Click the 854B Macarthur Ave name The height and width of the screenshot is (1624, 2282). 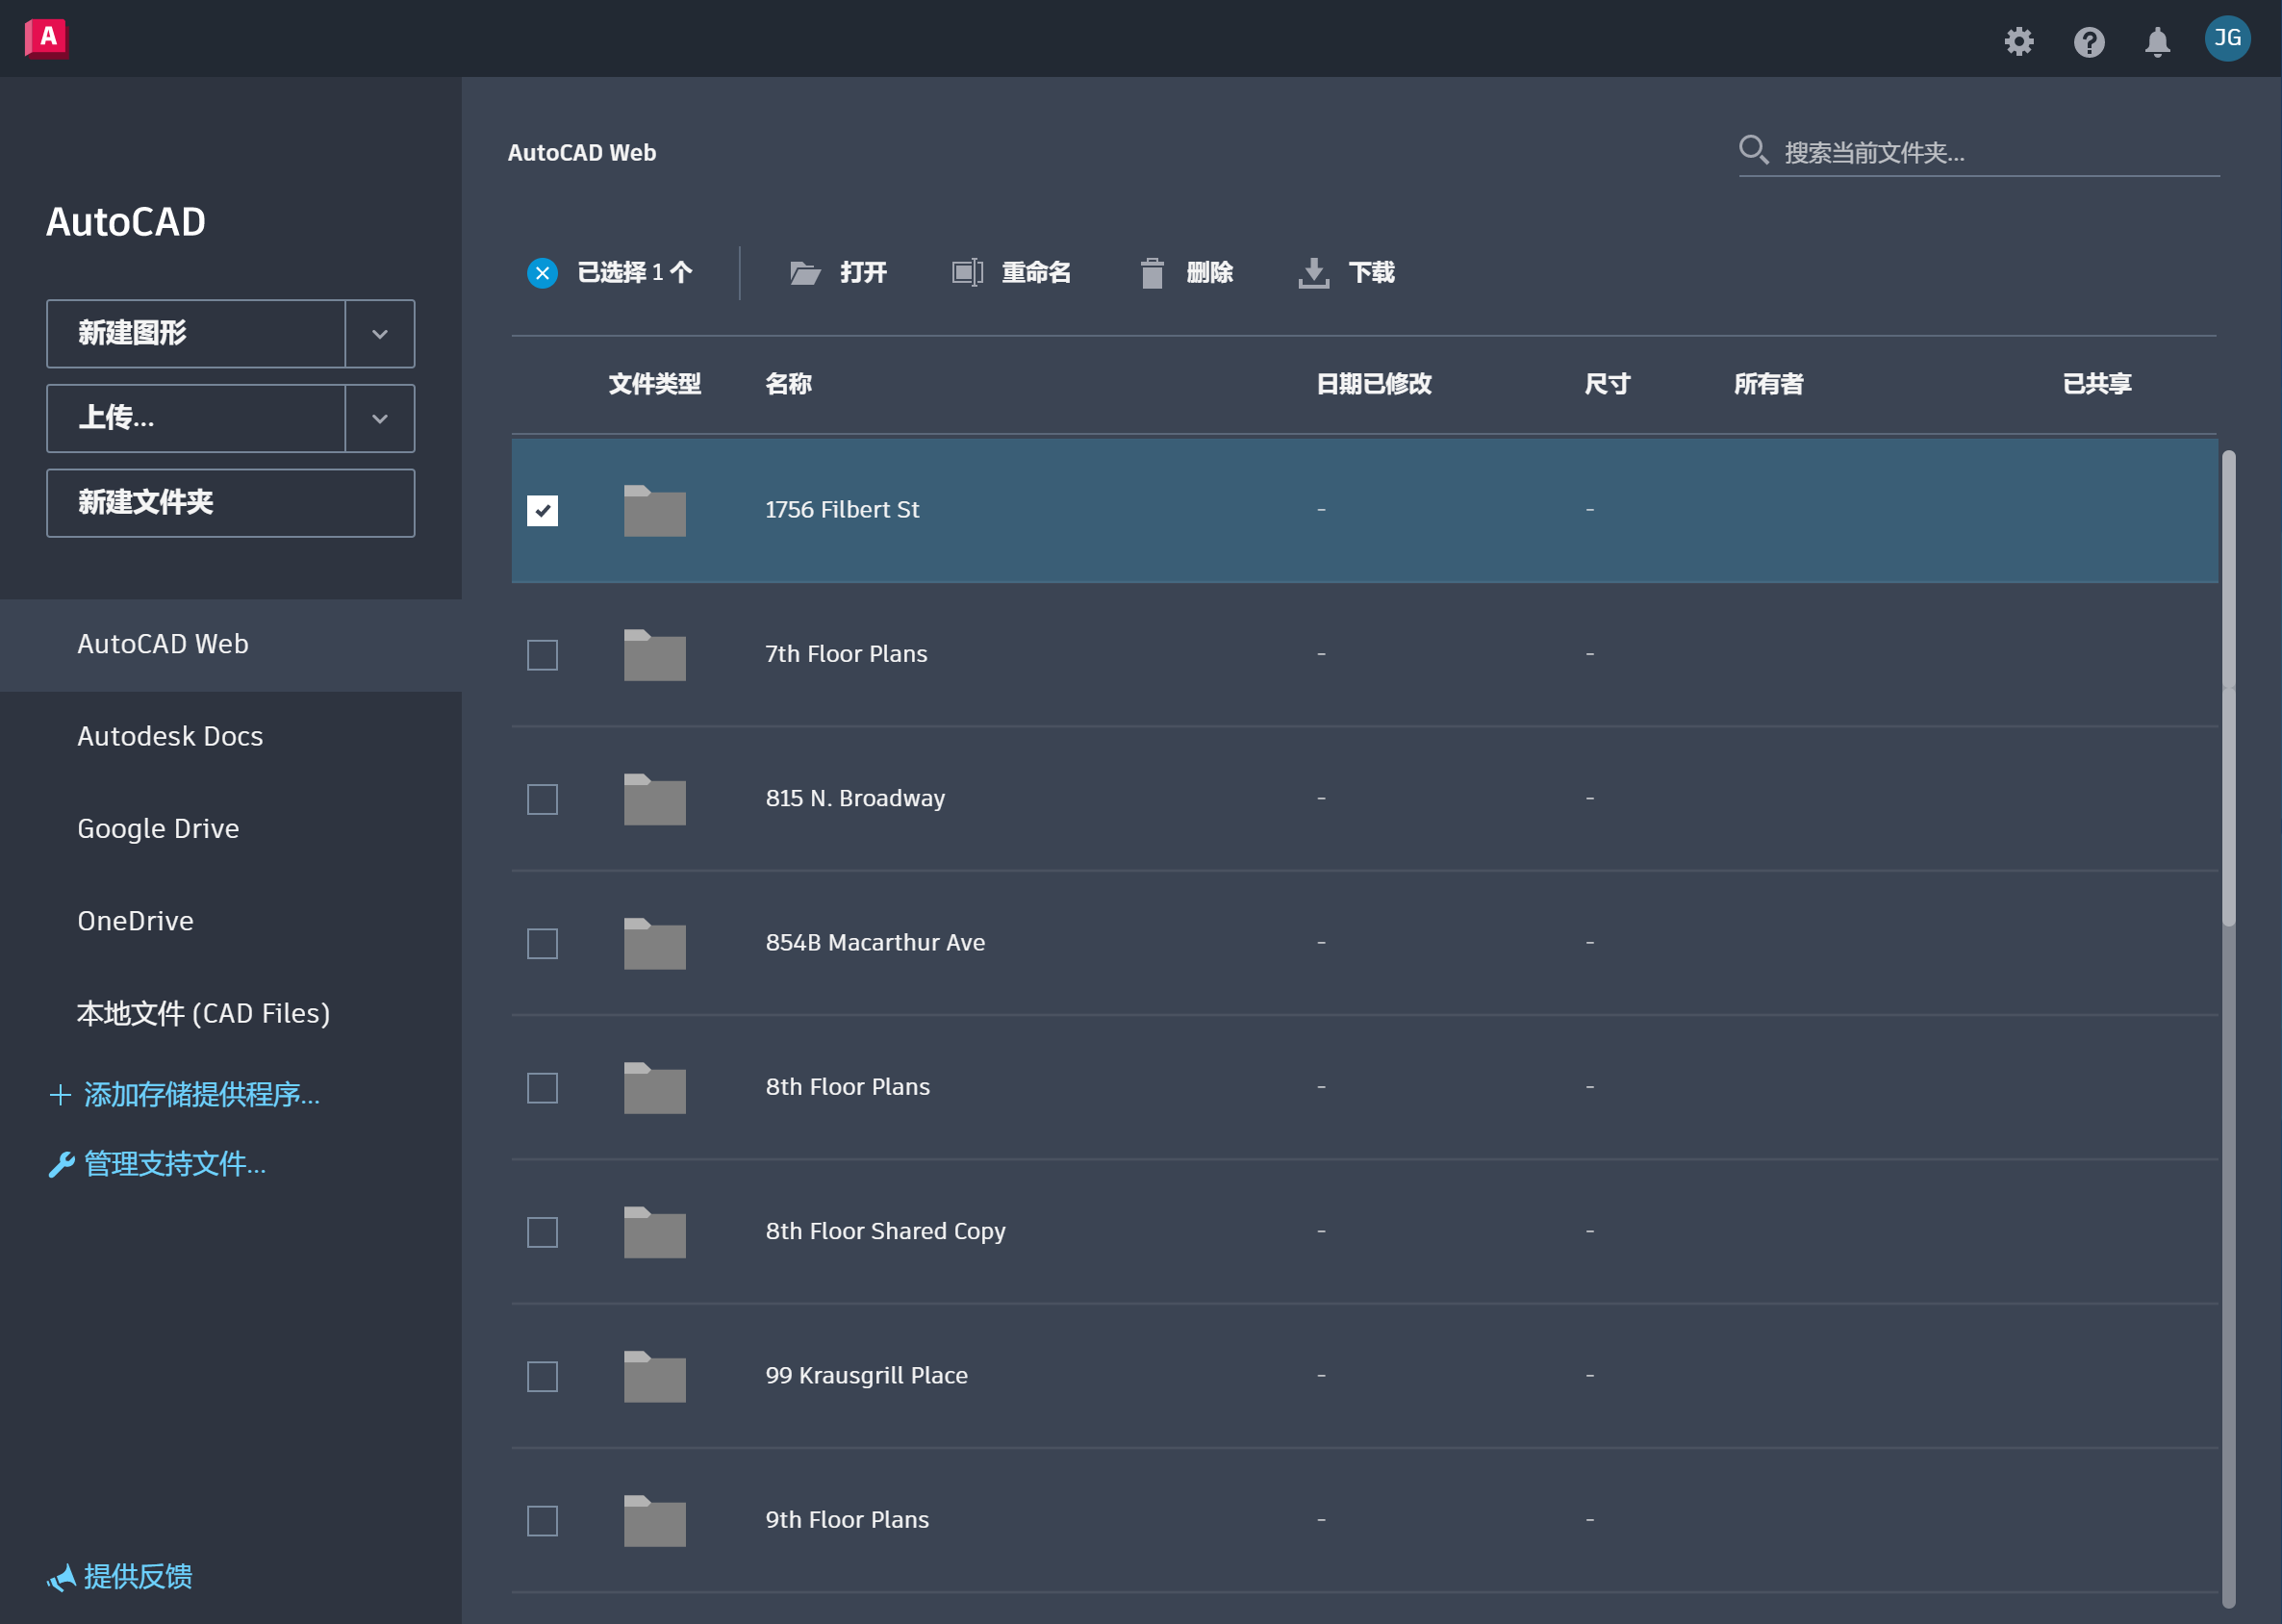click(x=875, y=943)
